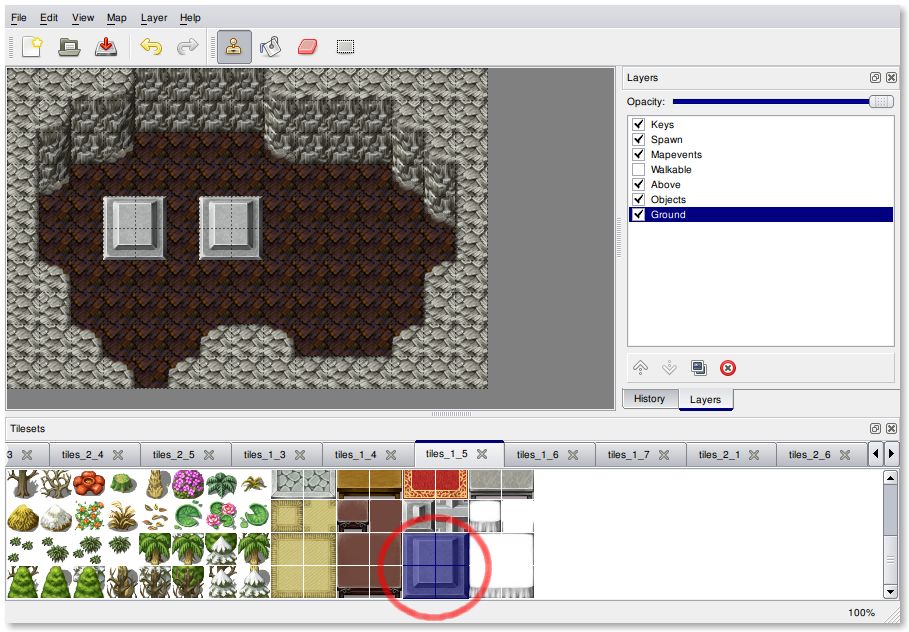Uncheck the Objects layer visibility
Image resolution: width=909 pixels, height=632 pixels.
[638, 200]
